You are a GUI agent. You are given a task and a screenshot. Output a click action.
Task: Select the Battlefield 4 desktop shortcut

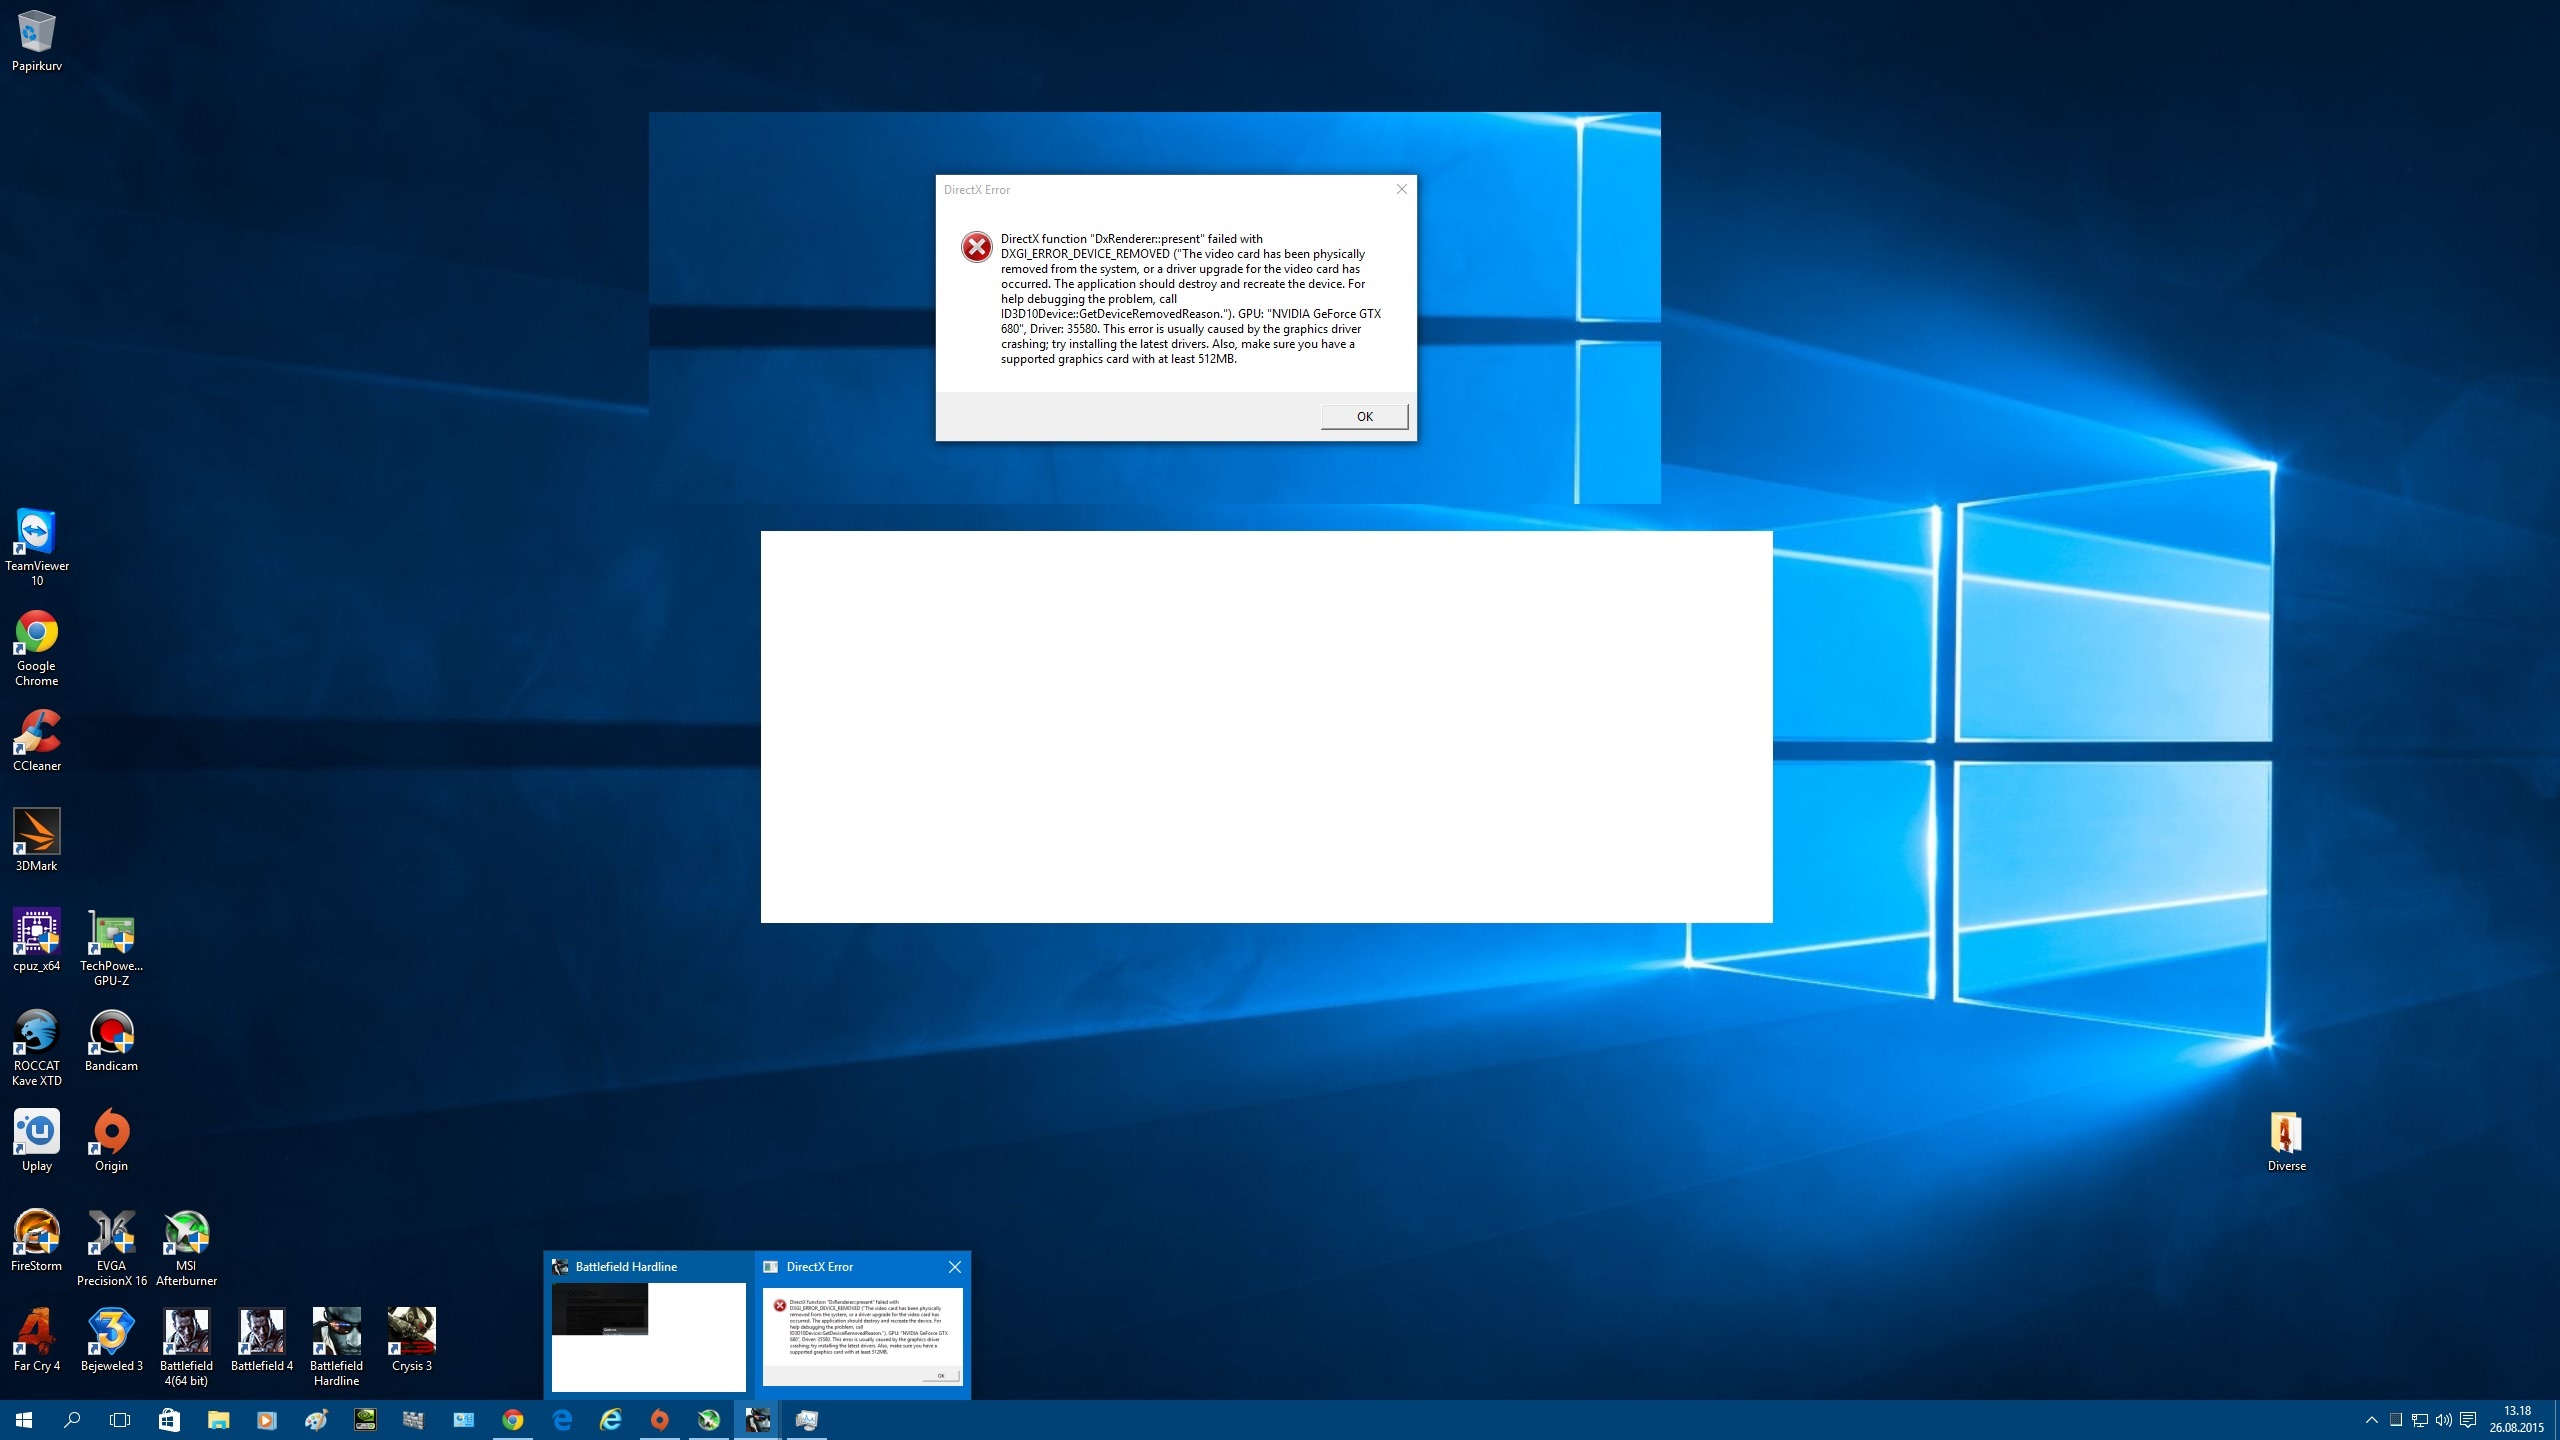(262, 1340)
